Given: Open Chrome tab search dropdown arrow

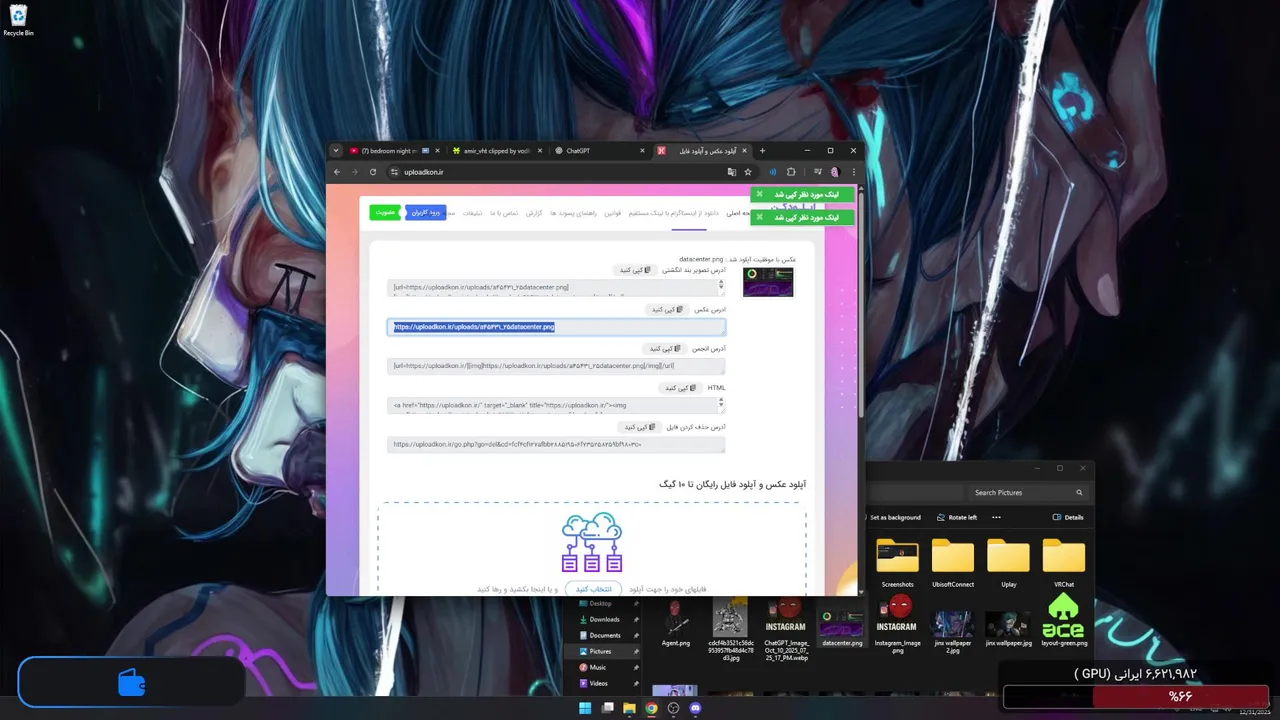Looking at the screenshot, I should [336, 151].
